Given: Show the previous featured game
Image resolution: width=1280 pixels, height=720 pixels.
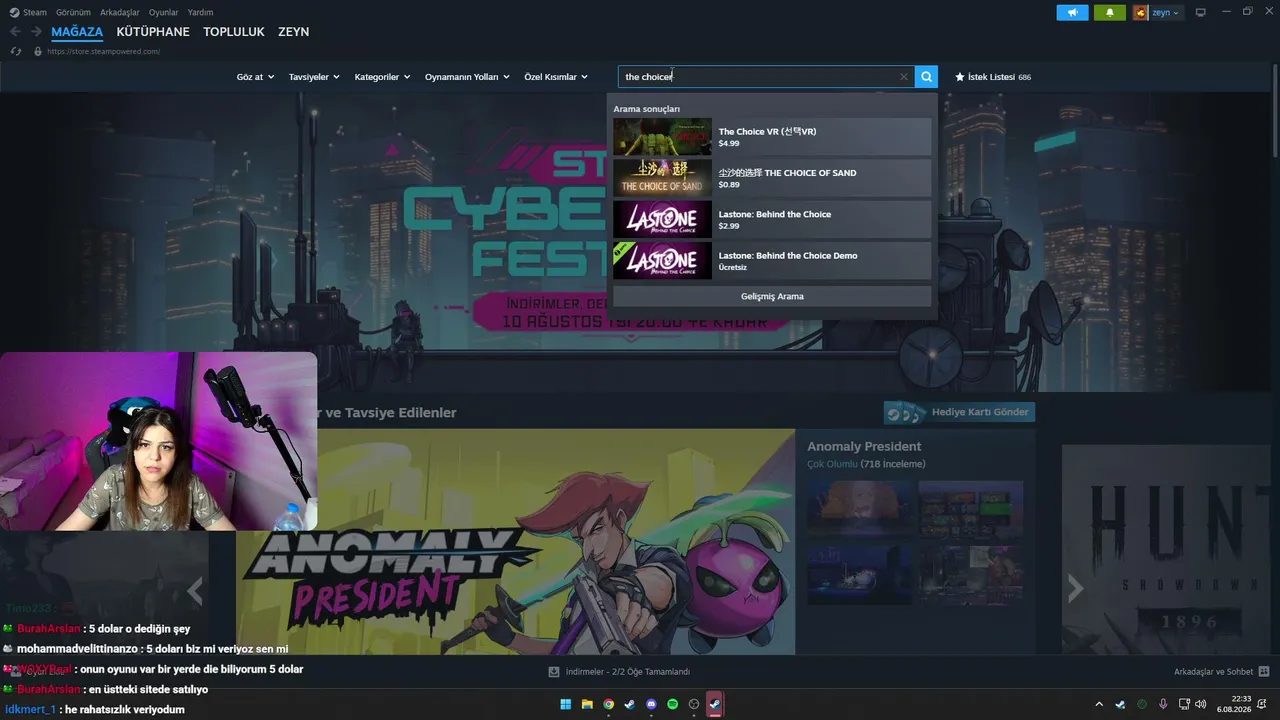Looking at the screenshot, I should (x=195, y=591).
